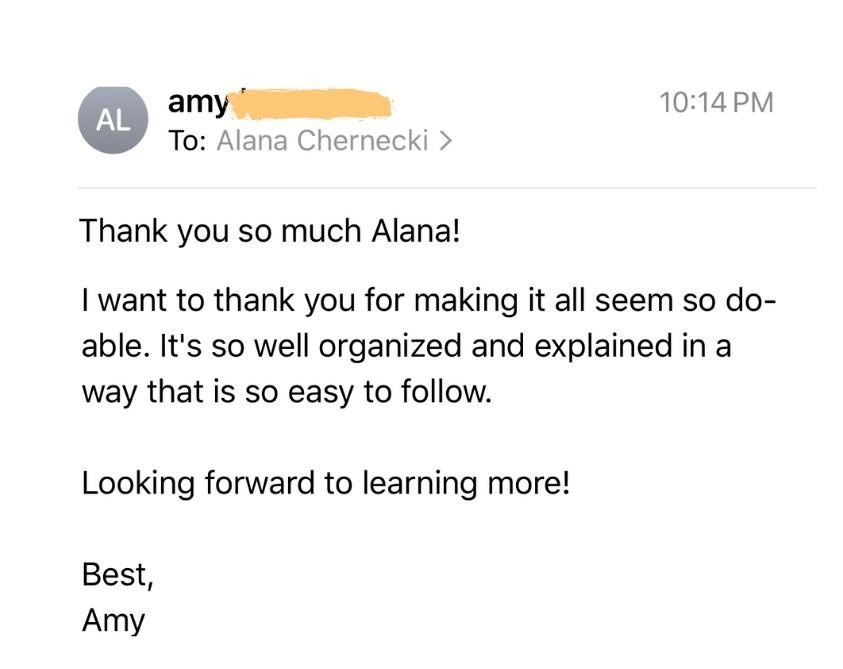Click the "Amy" signature
The width and height of the screenshot is (843, 669).
tap(113, 621)
